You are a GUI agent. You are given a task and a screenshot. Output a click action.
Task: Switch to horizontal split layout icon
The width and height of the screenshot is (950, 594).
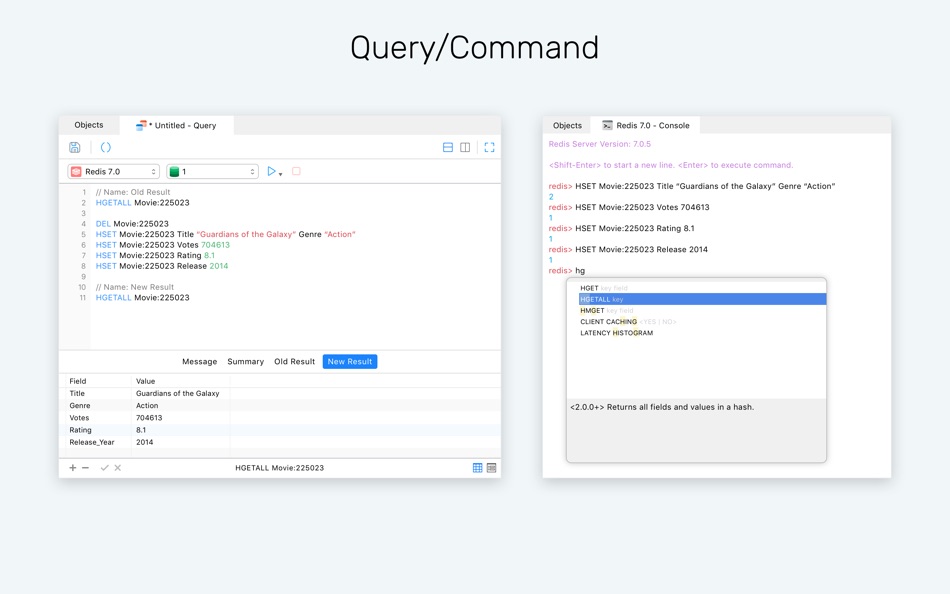[x=448, y=147]
